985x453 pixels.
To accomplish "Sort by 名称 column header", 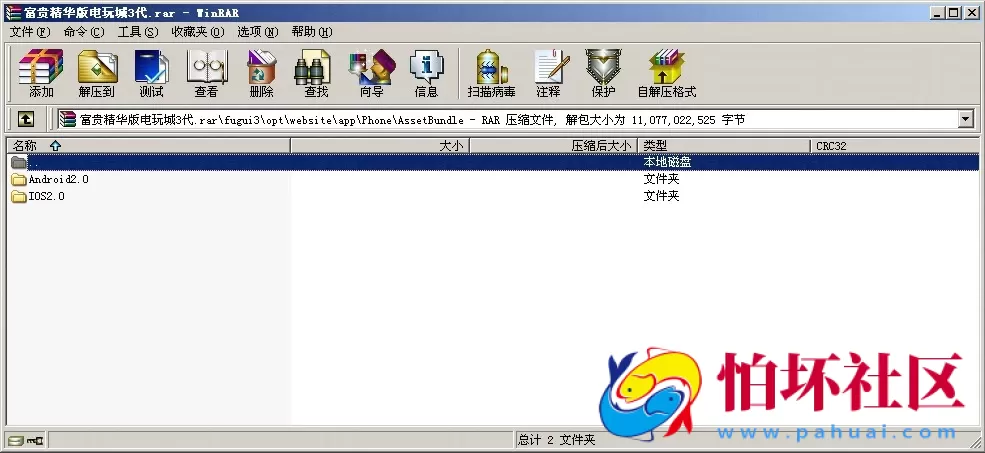I will click(x=148, y=146).
